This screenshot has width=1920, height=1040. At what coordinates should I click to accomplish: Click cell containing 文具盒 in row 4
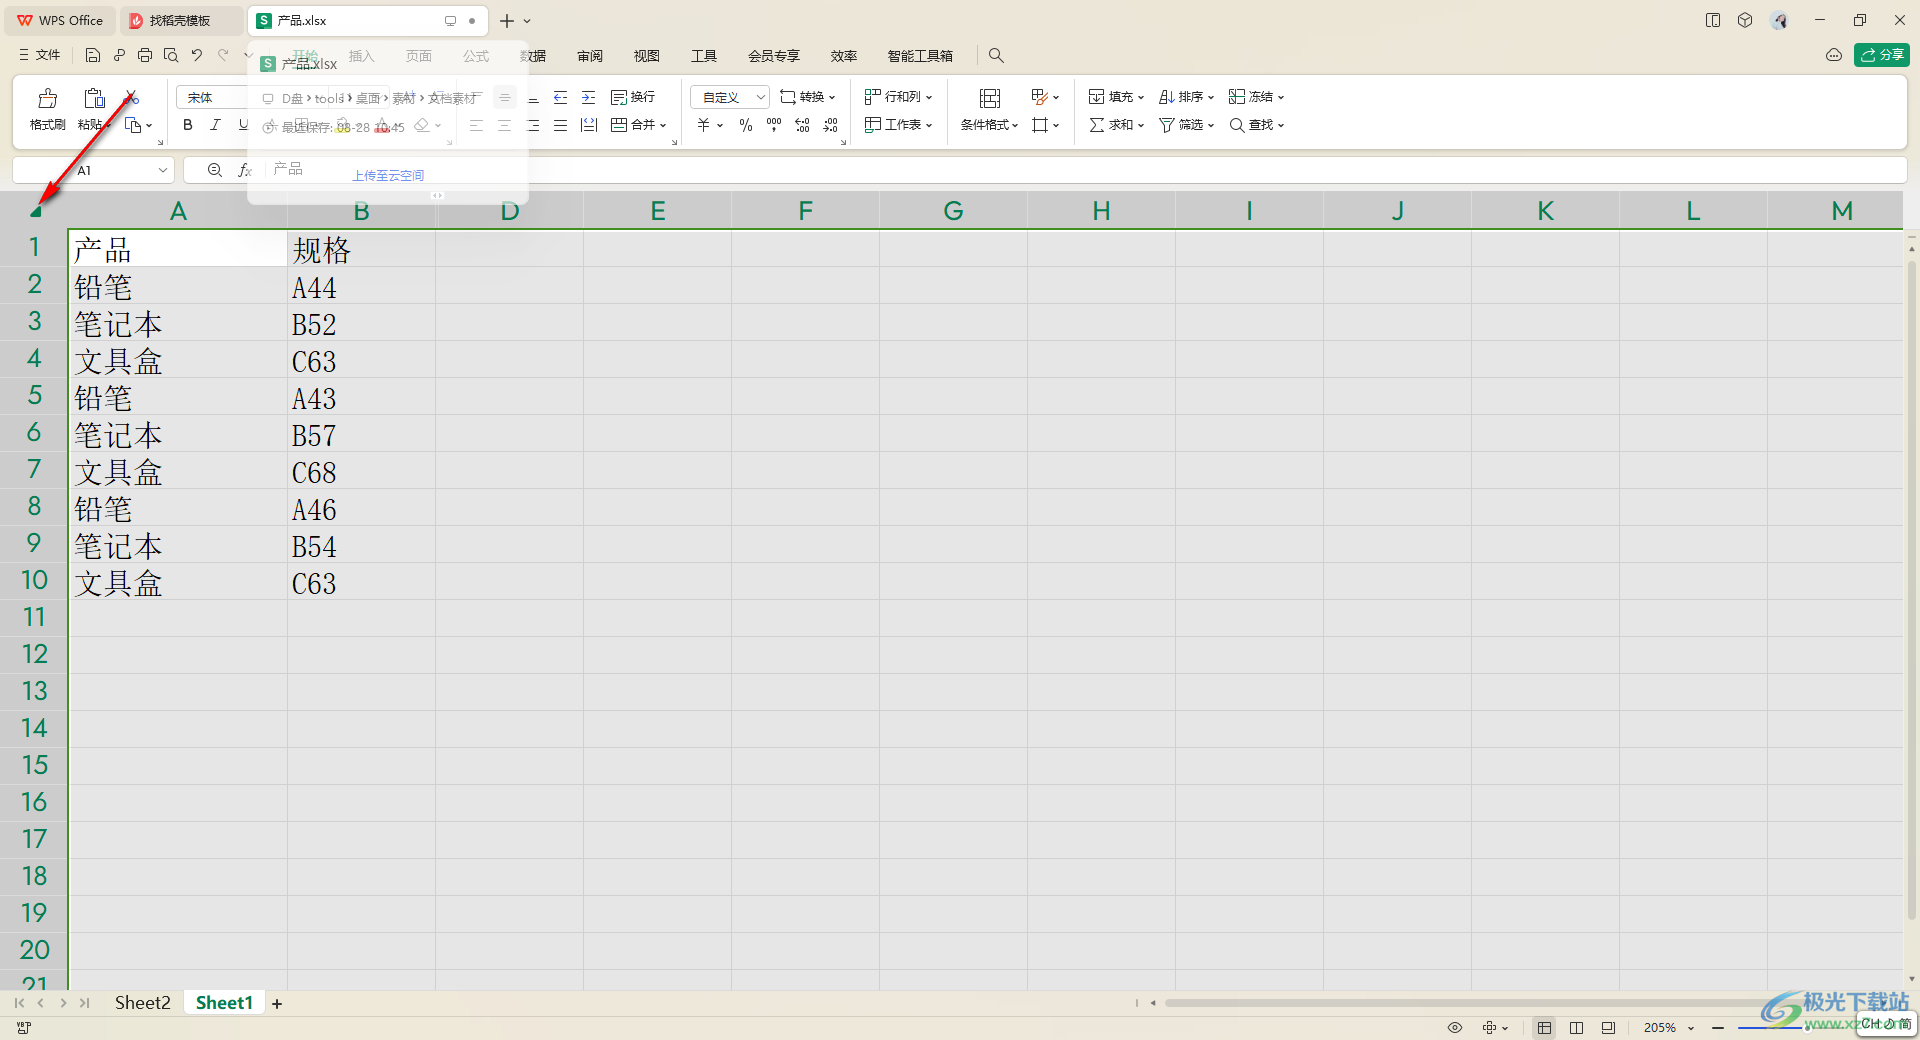pos(178,360)
